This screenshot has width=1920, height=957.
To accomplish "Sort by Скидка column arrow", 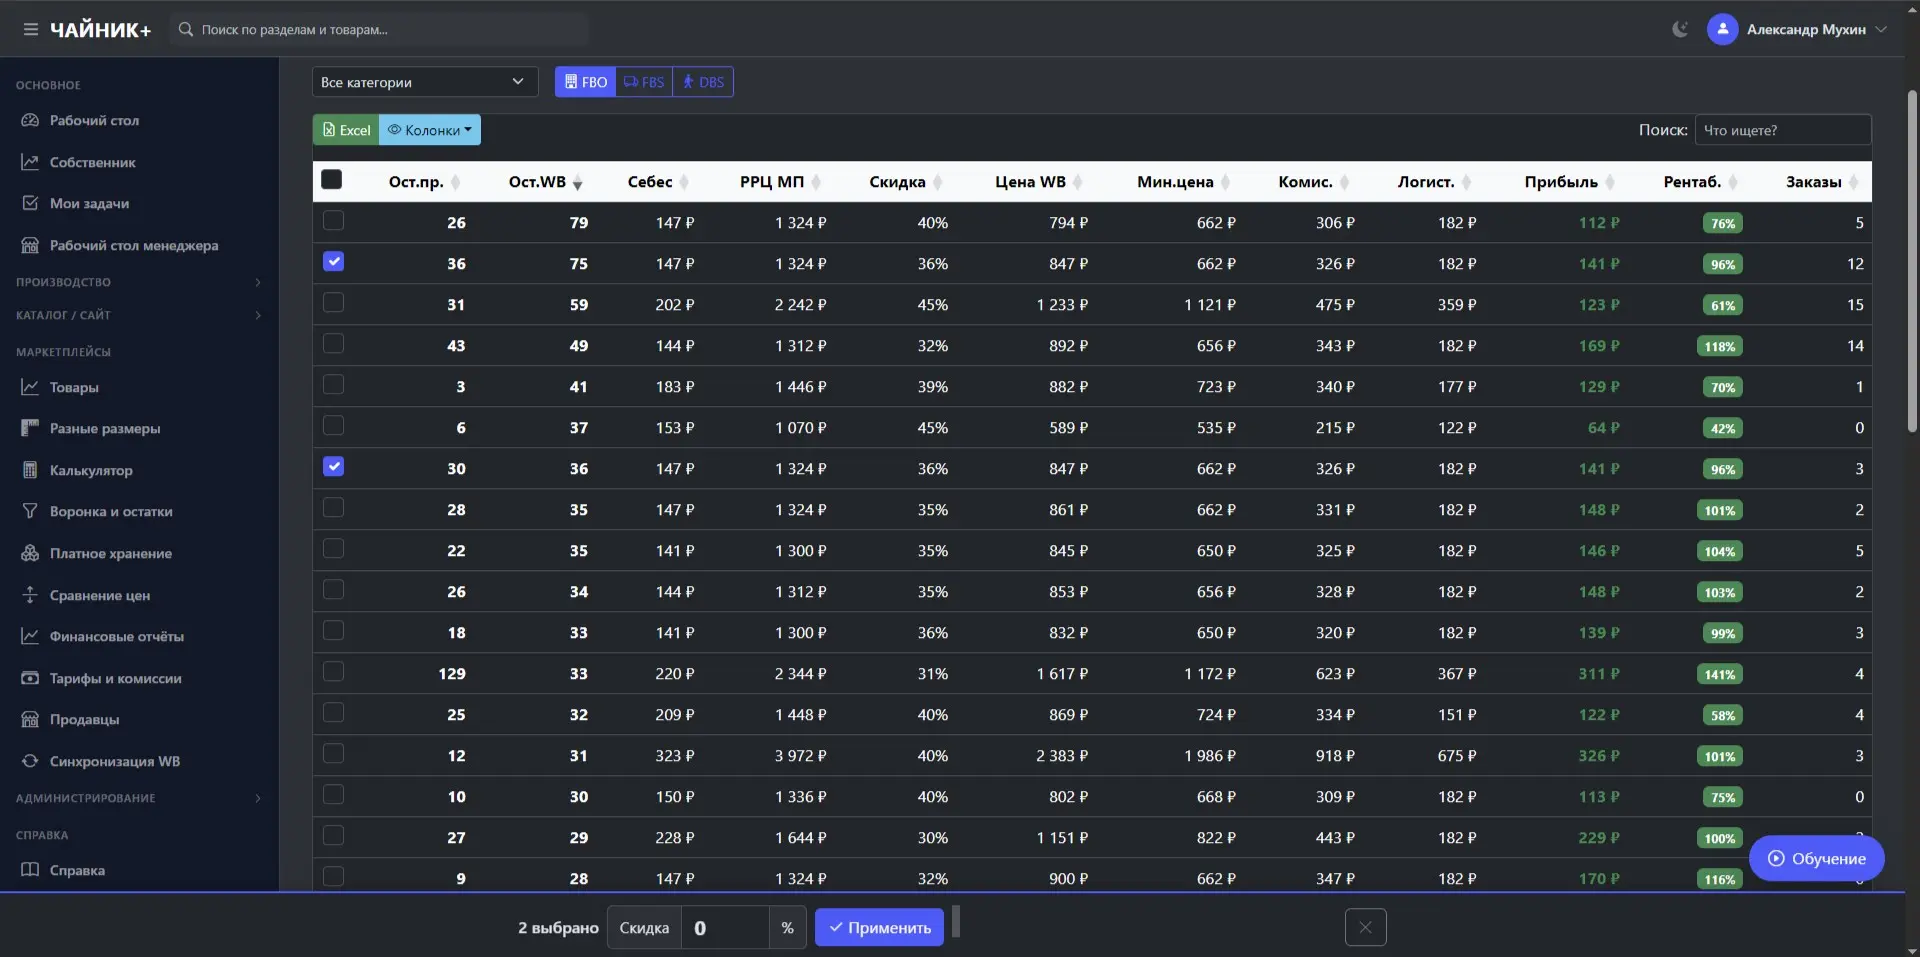I will tap(938, 182).
